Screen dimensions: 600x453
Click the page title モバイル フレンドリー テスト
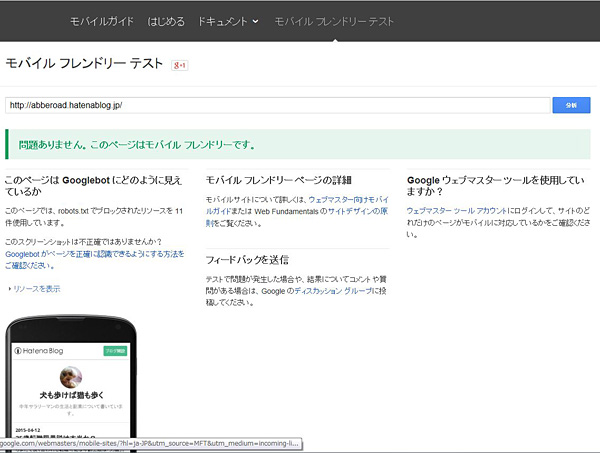pyautogui.click(x=84, y=64)
